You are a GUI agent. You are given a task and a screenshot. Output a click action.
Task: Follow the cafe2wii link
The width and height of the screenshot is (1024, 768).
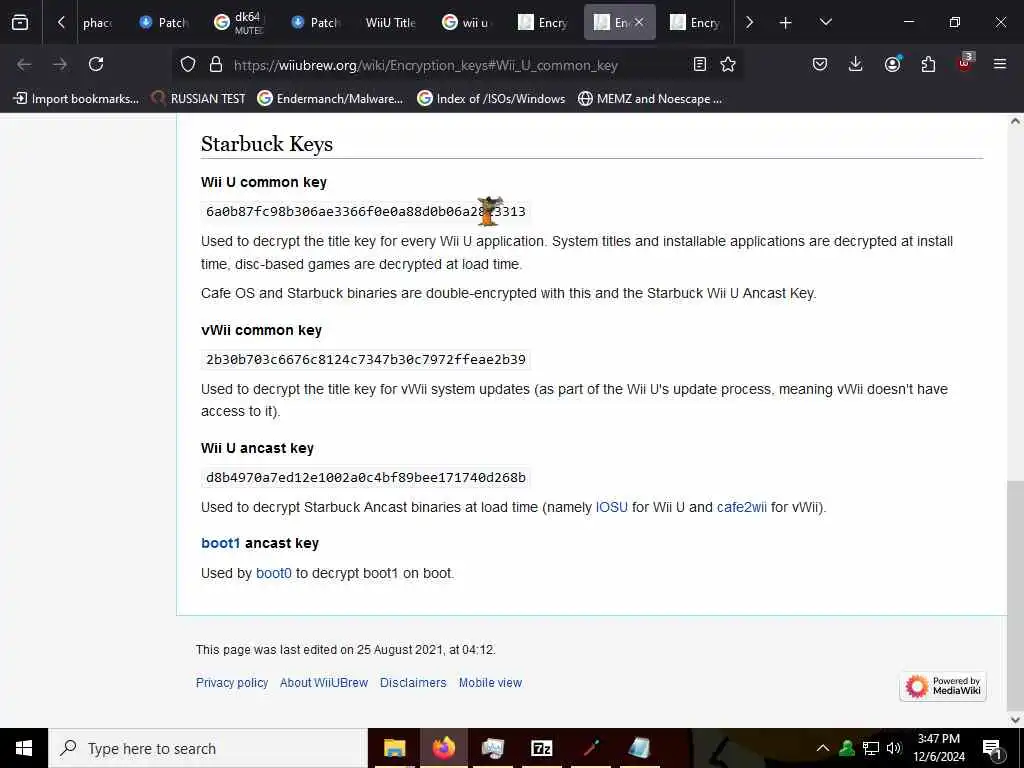coord(741,507)
